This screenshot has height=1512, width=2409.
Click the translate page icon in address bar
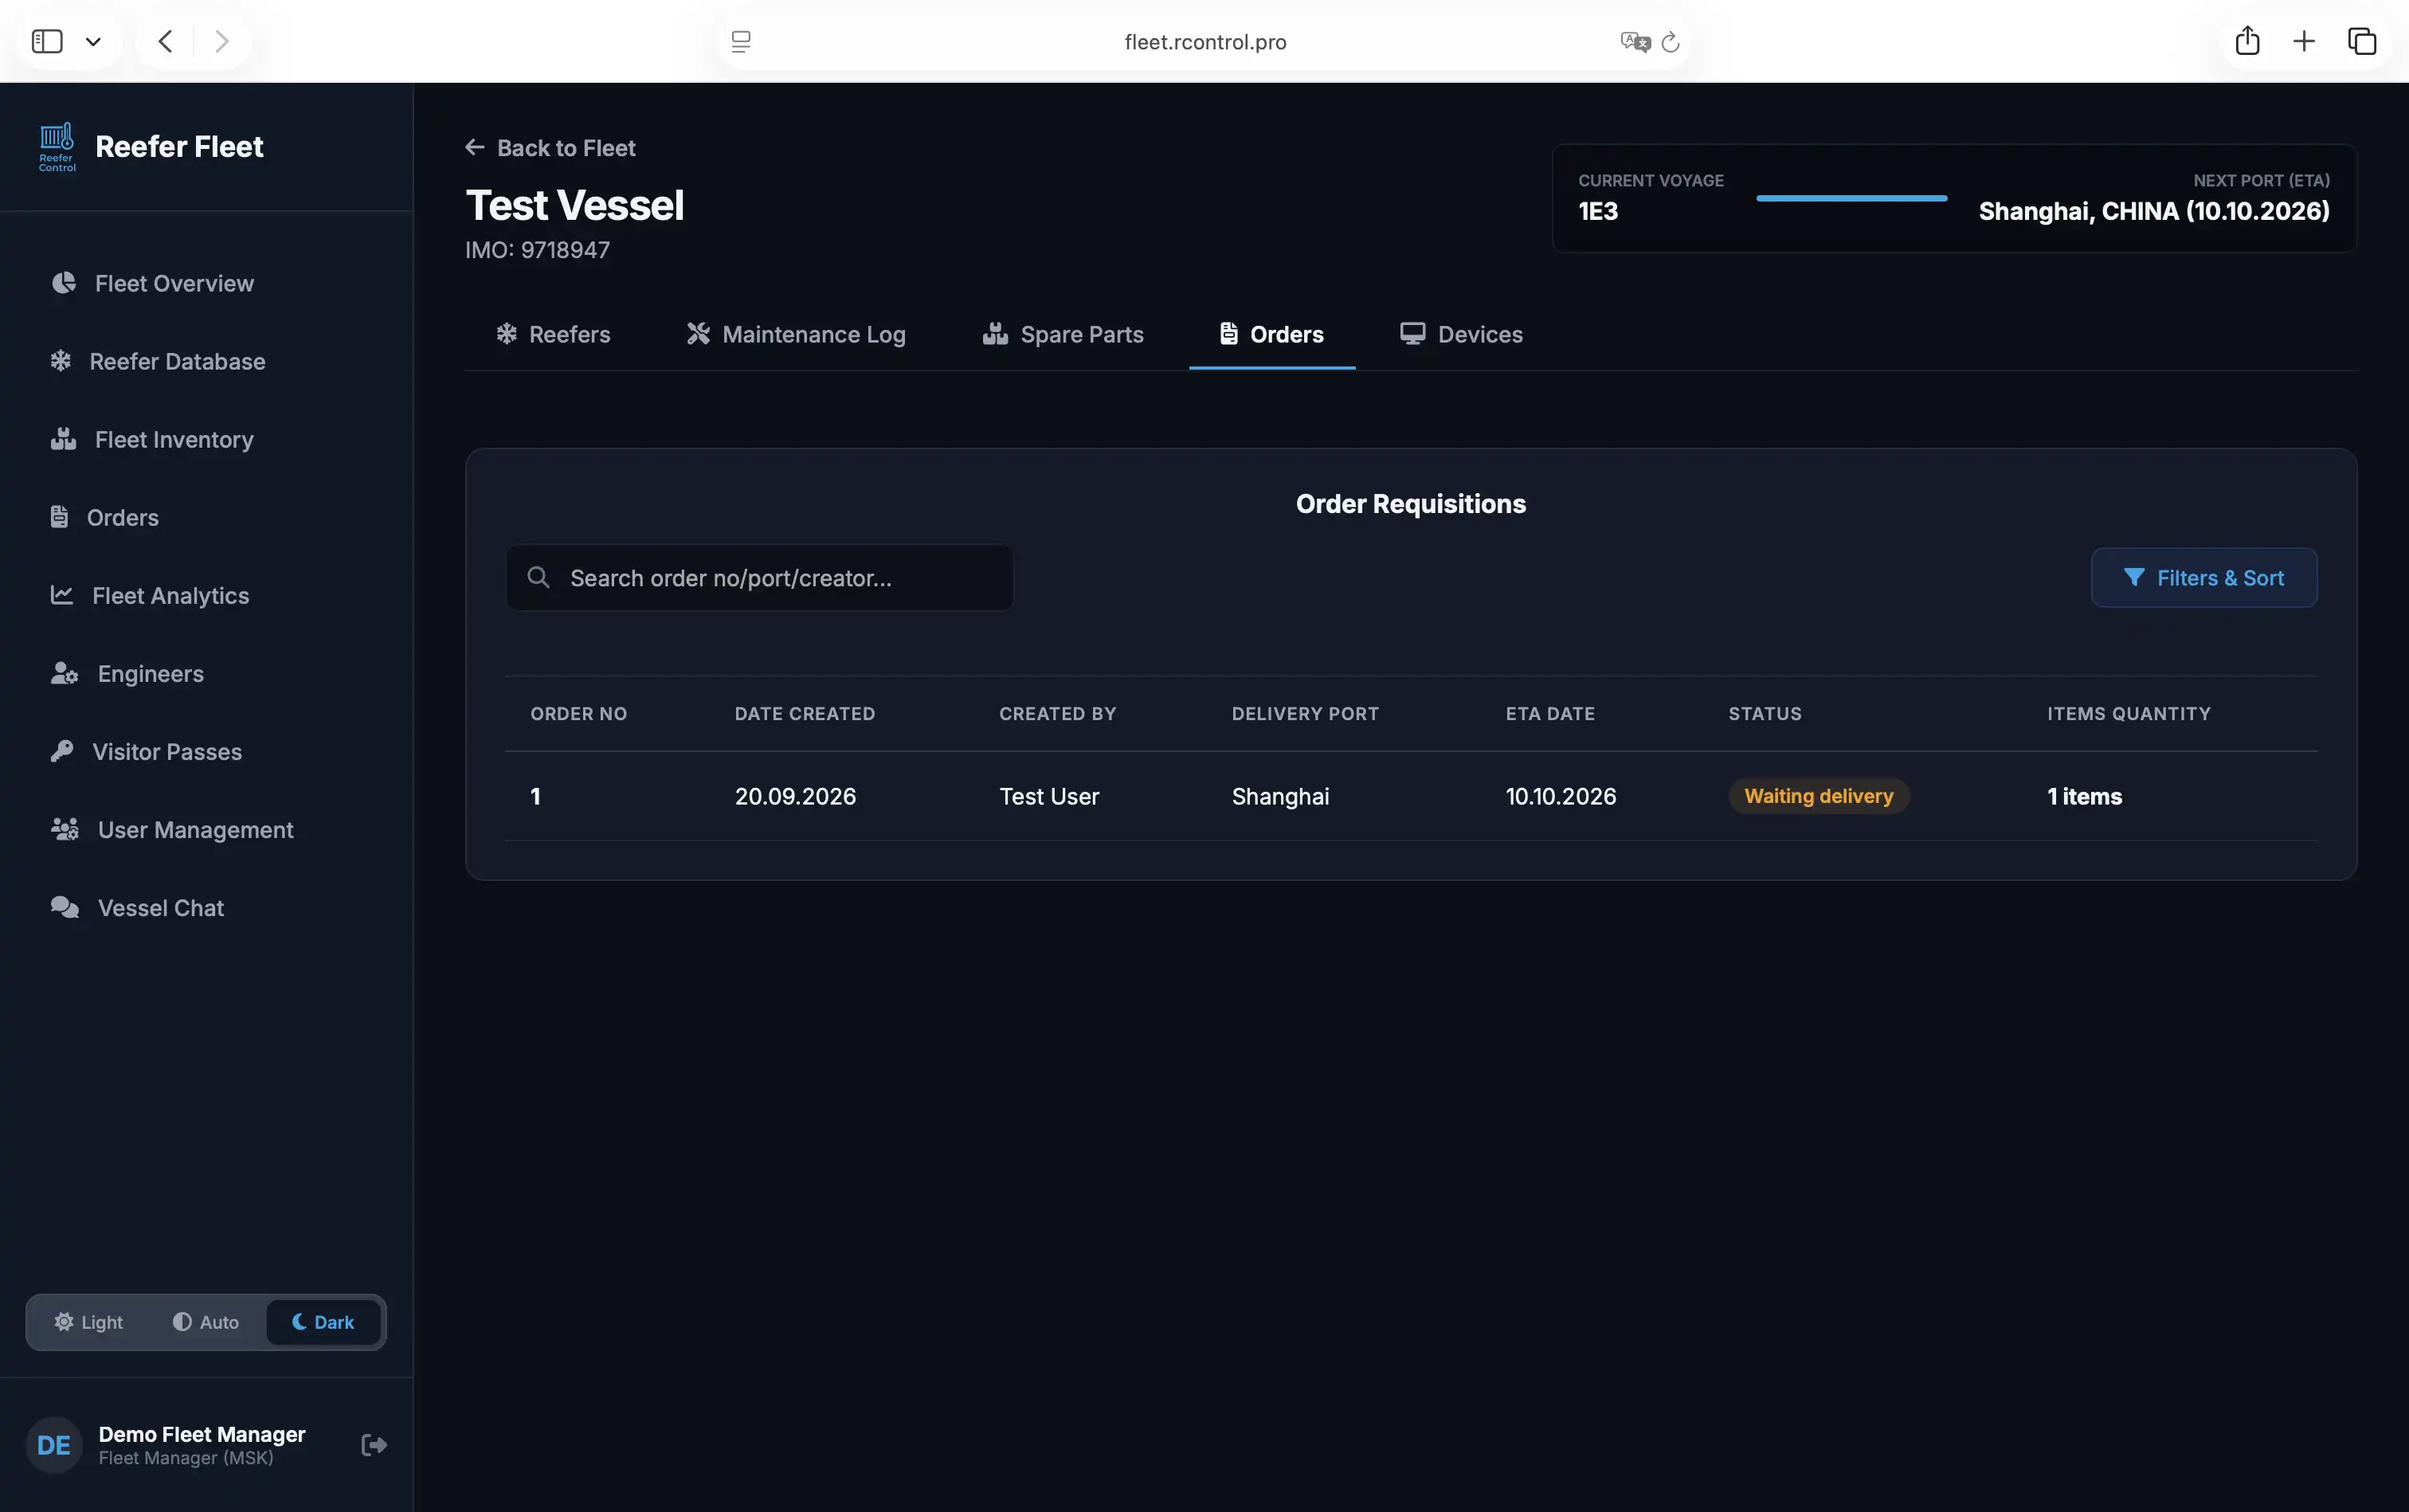1635,42
